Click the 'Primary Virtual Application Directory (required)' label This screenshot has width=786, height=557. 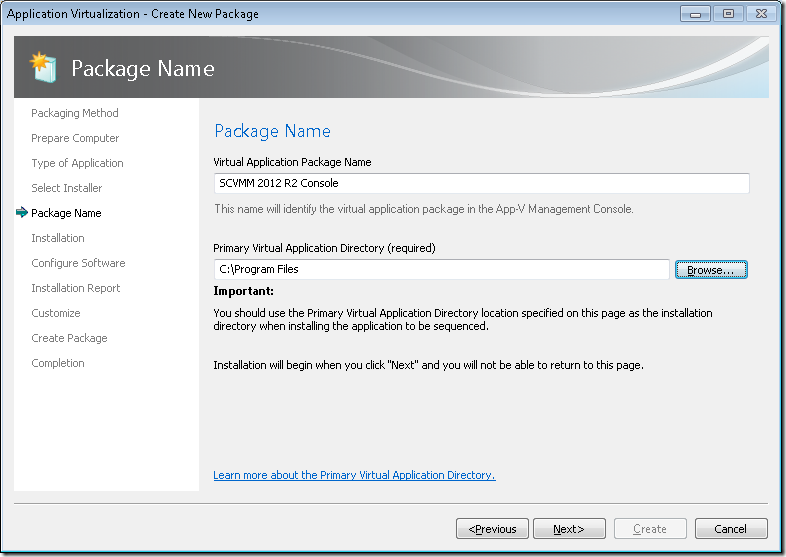(x=324, y=248)
